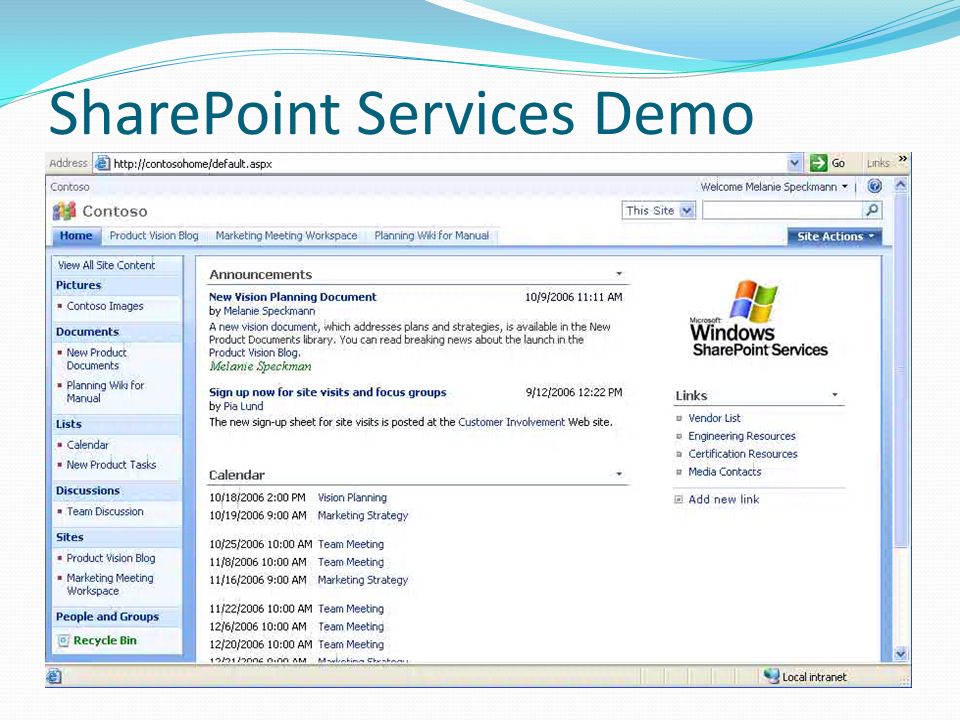
Task: Open Vendor List link
Action: click(714, 418)
